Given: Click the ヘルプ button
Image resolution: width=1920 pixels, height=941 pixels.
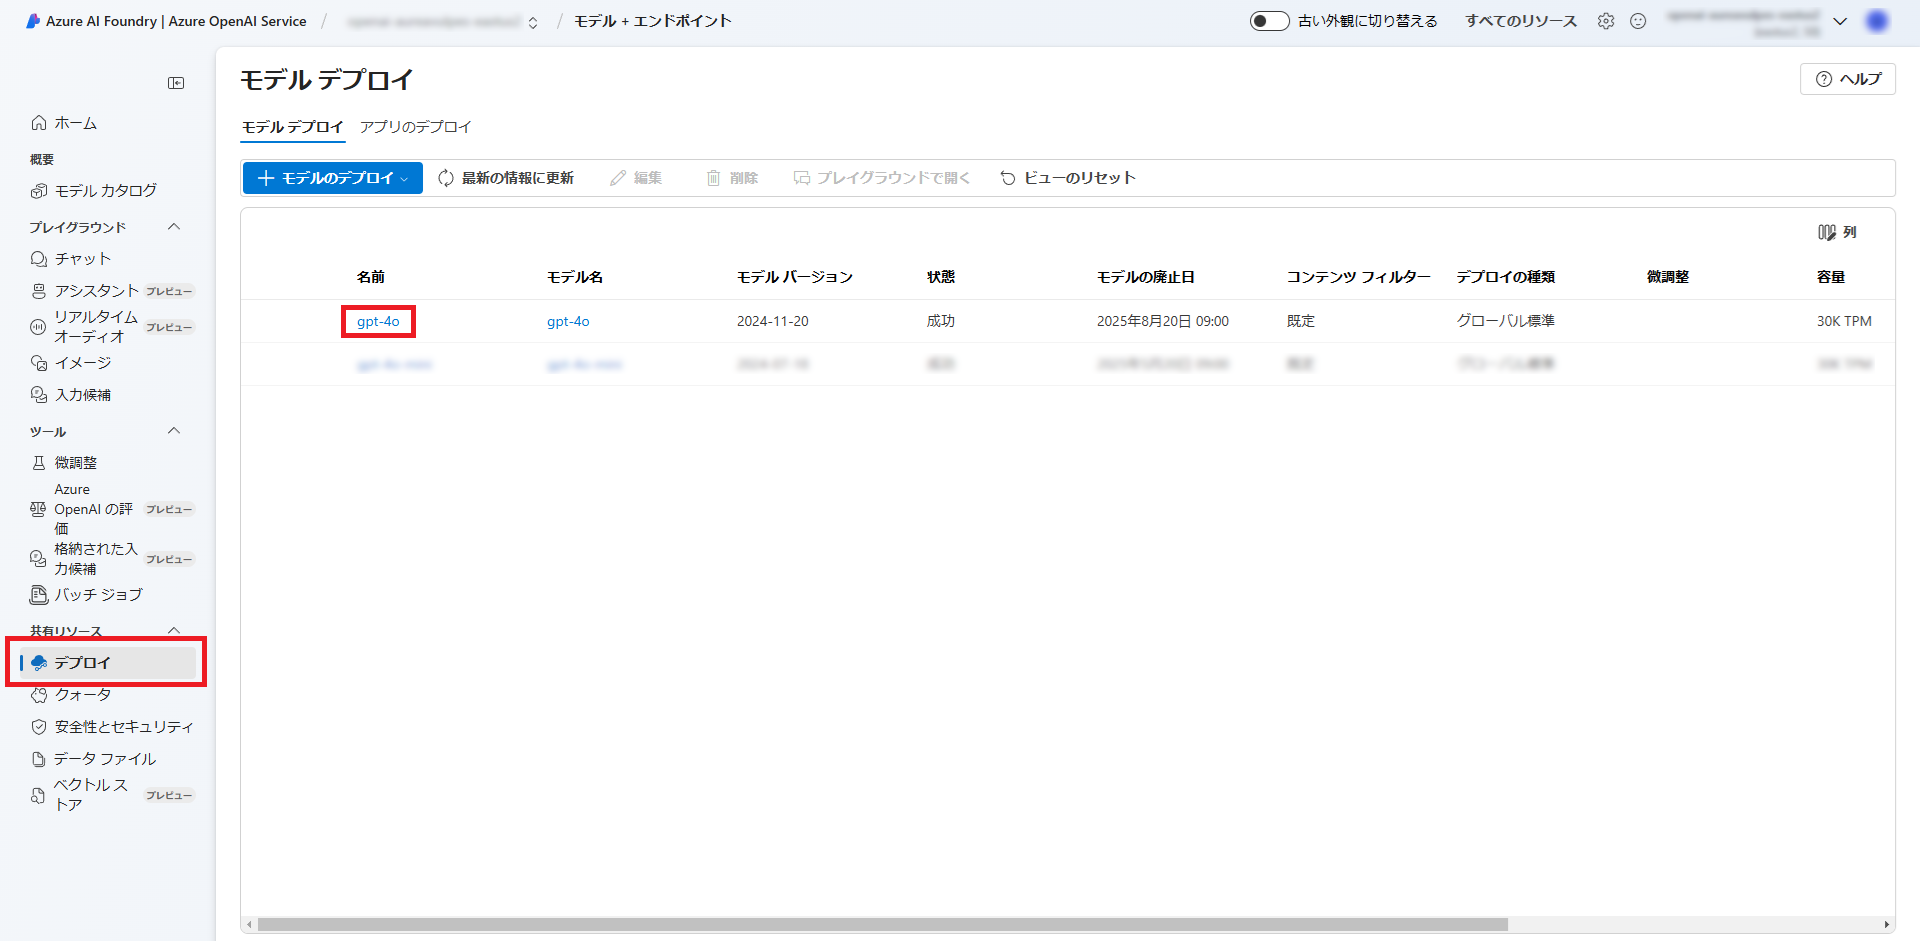Looking at the screenshot, I should tap(1848, 79).
